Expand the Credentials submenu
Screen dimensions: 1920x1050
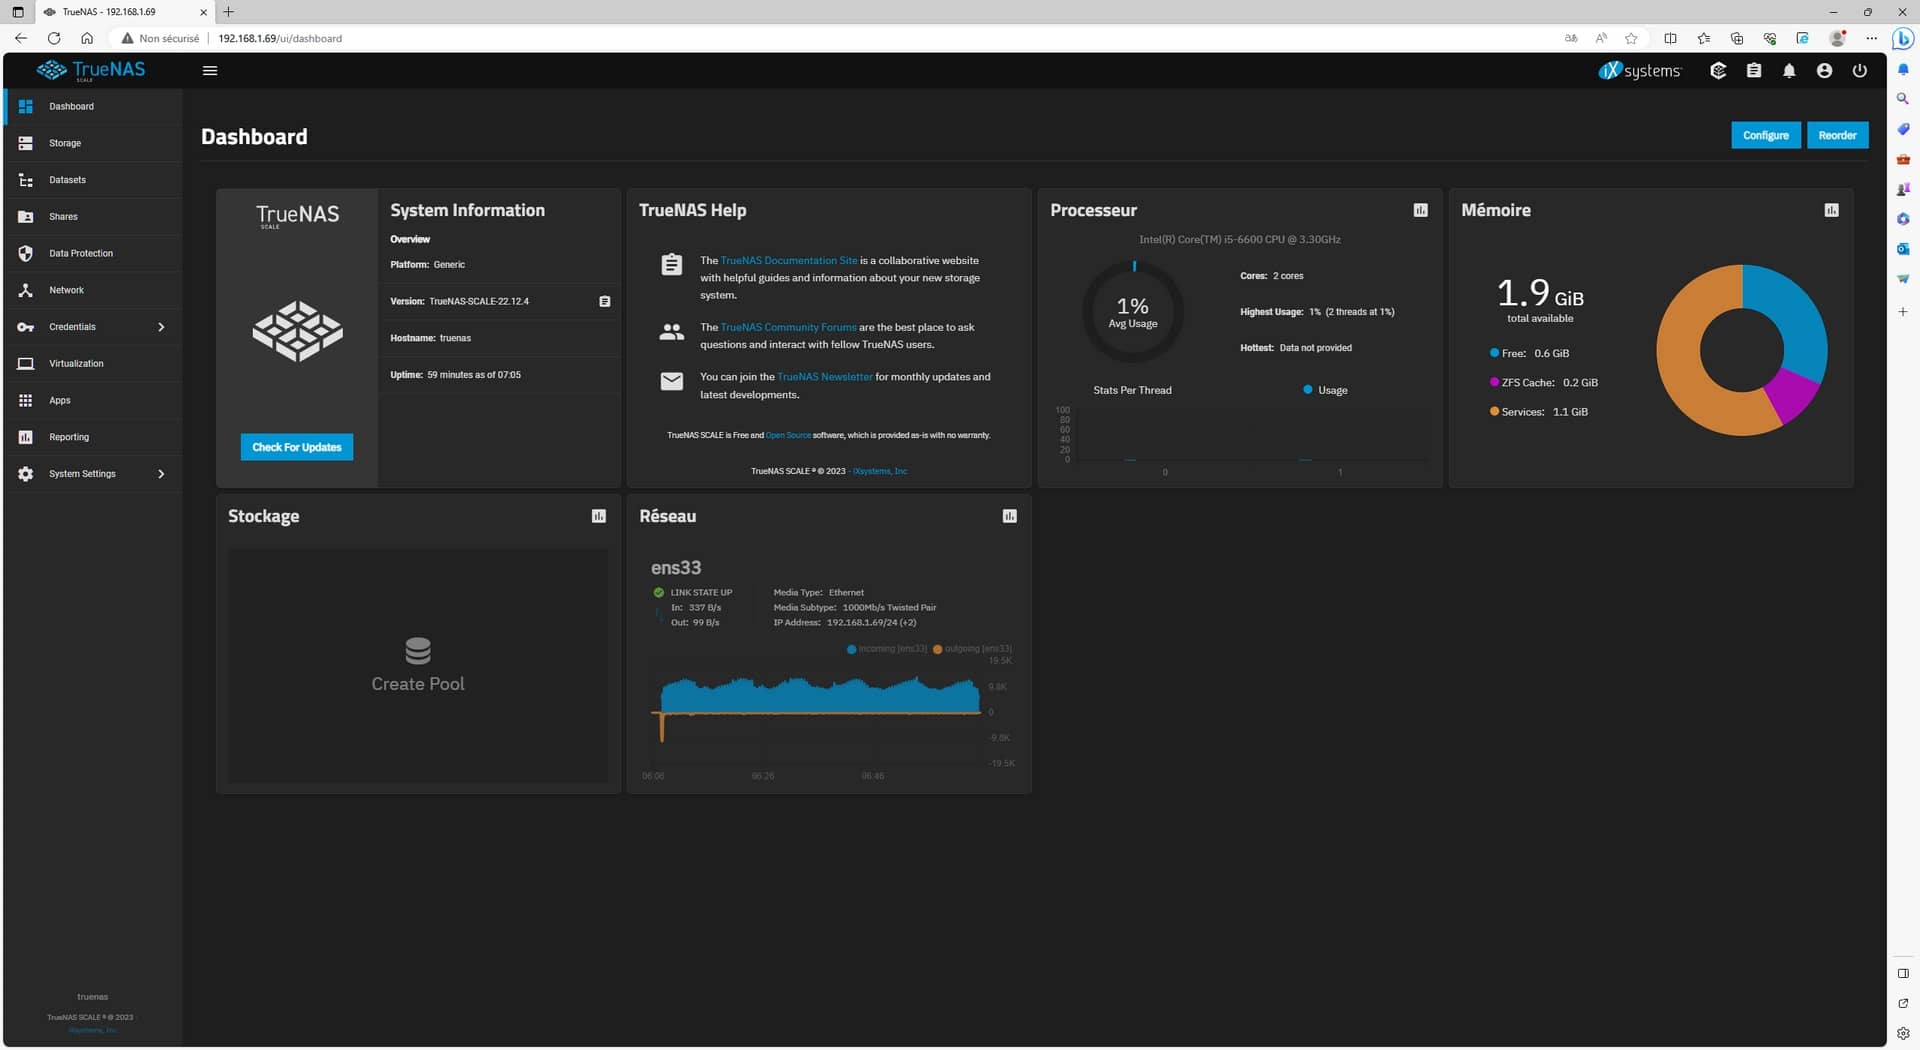point(161,327)
